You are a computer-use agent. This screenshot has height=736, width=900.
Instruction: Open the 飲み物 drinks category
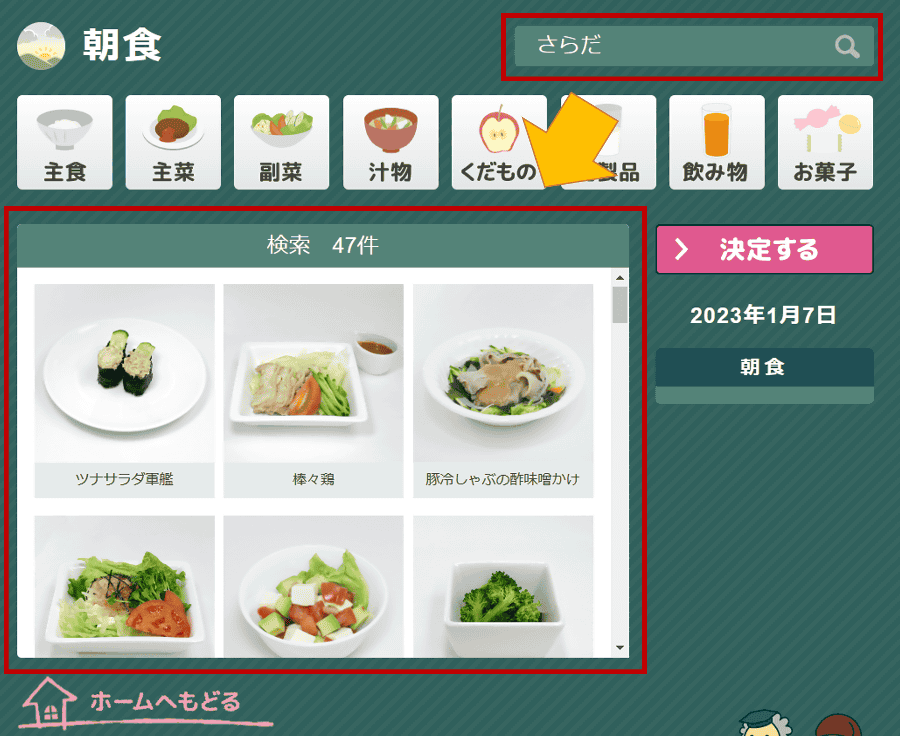(717, 142)
